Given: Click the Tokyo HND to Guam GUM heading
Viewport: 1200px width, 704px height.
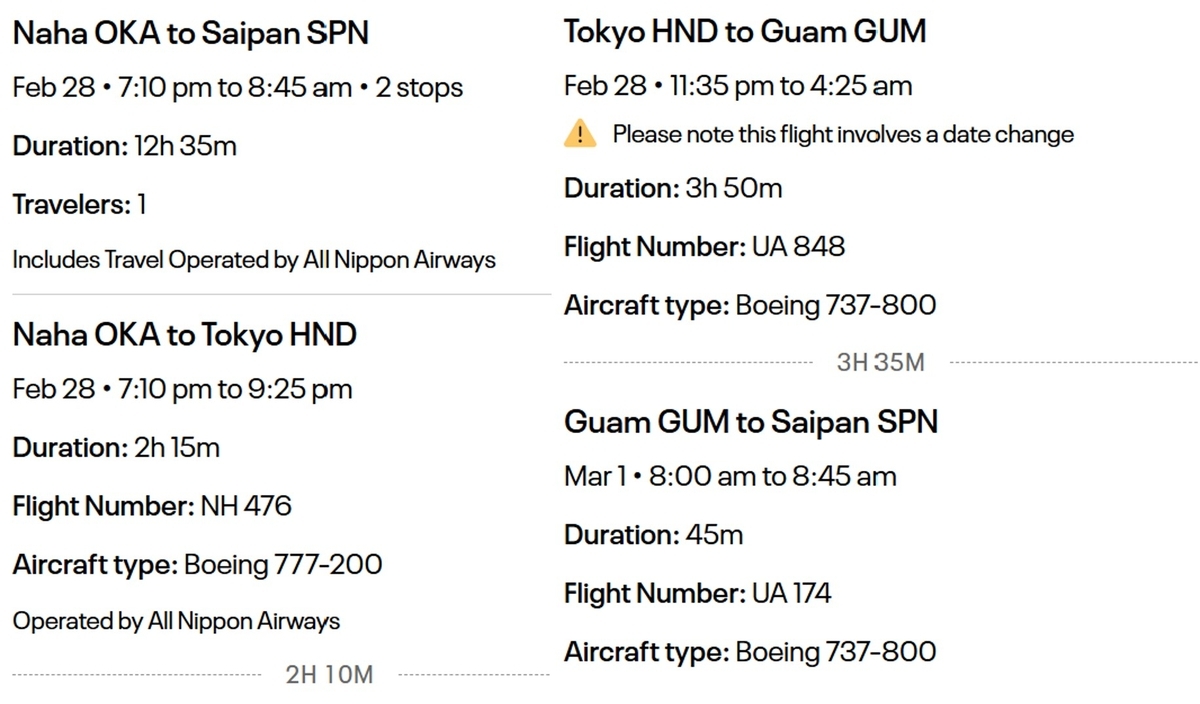Looking at the screenshot, I should click(x=745, y=31).
